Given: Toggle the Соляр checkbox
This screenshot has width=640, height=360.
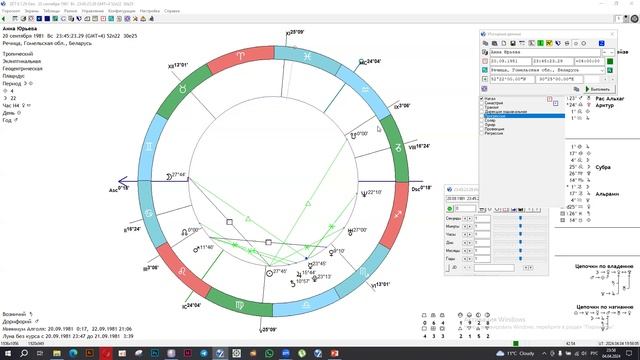Looking at the screenshot, I should [x=482, y=120].
